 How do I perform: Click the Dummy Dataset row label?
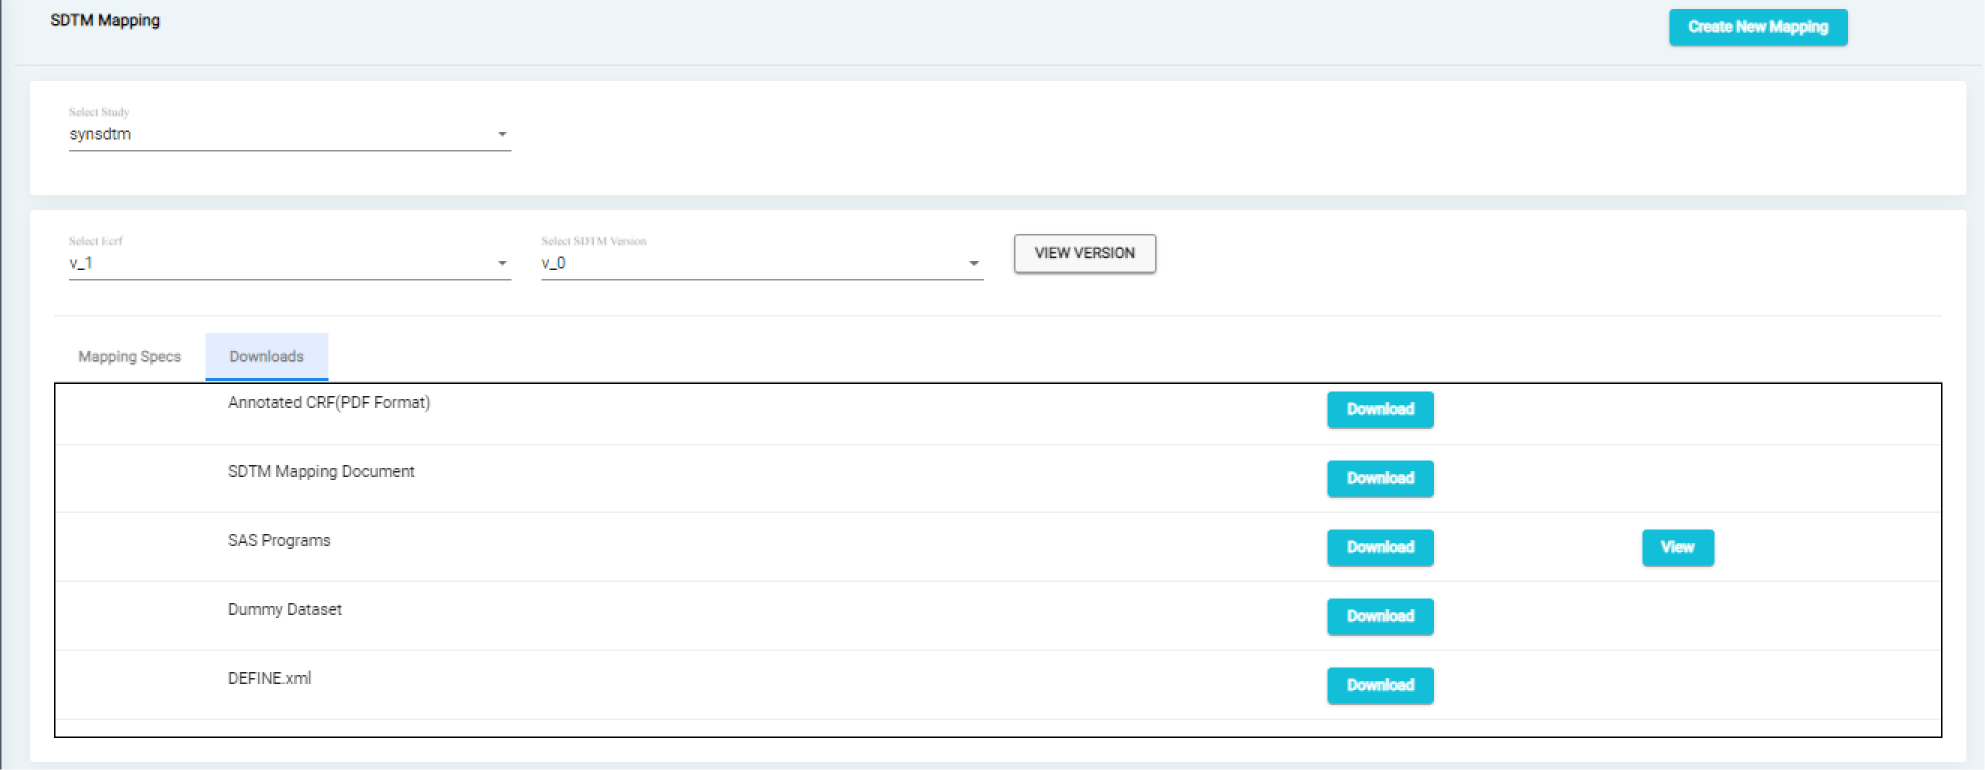click(x=284, y=609)
